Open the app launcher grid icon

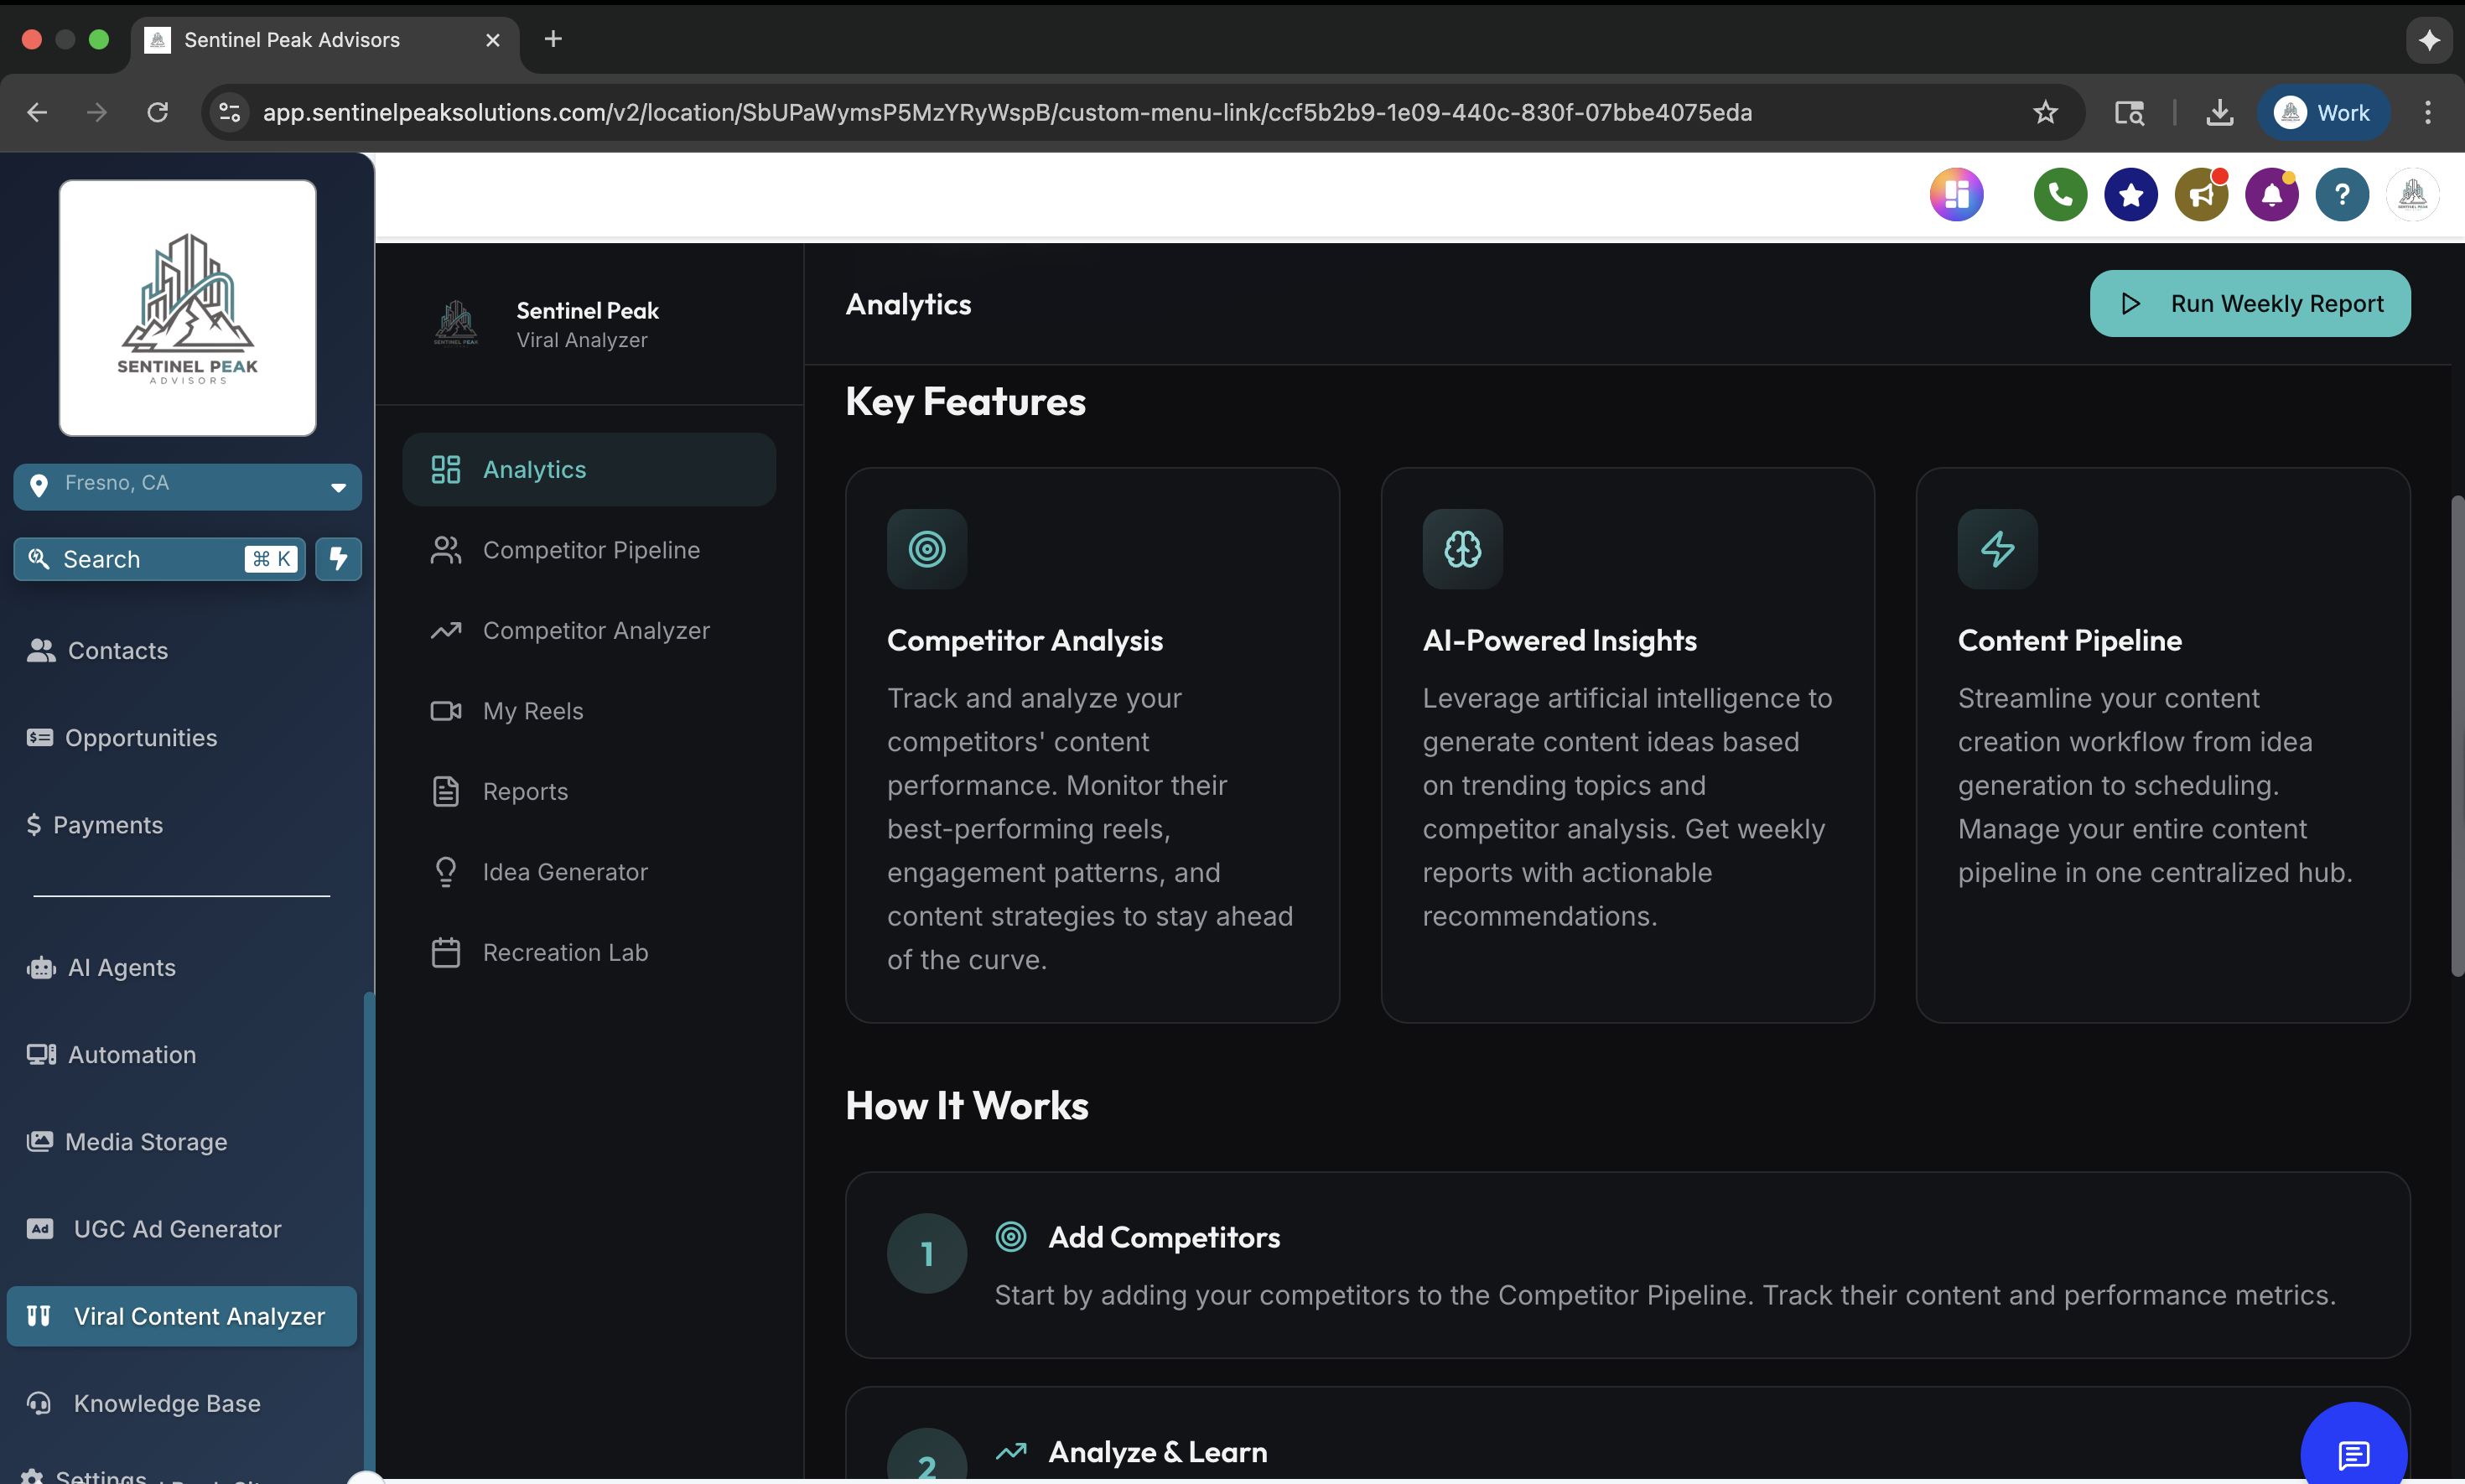pyautogui.click(x=1957, y=194)
